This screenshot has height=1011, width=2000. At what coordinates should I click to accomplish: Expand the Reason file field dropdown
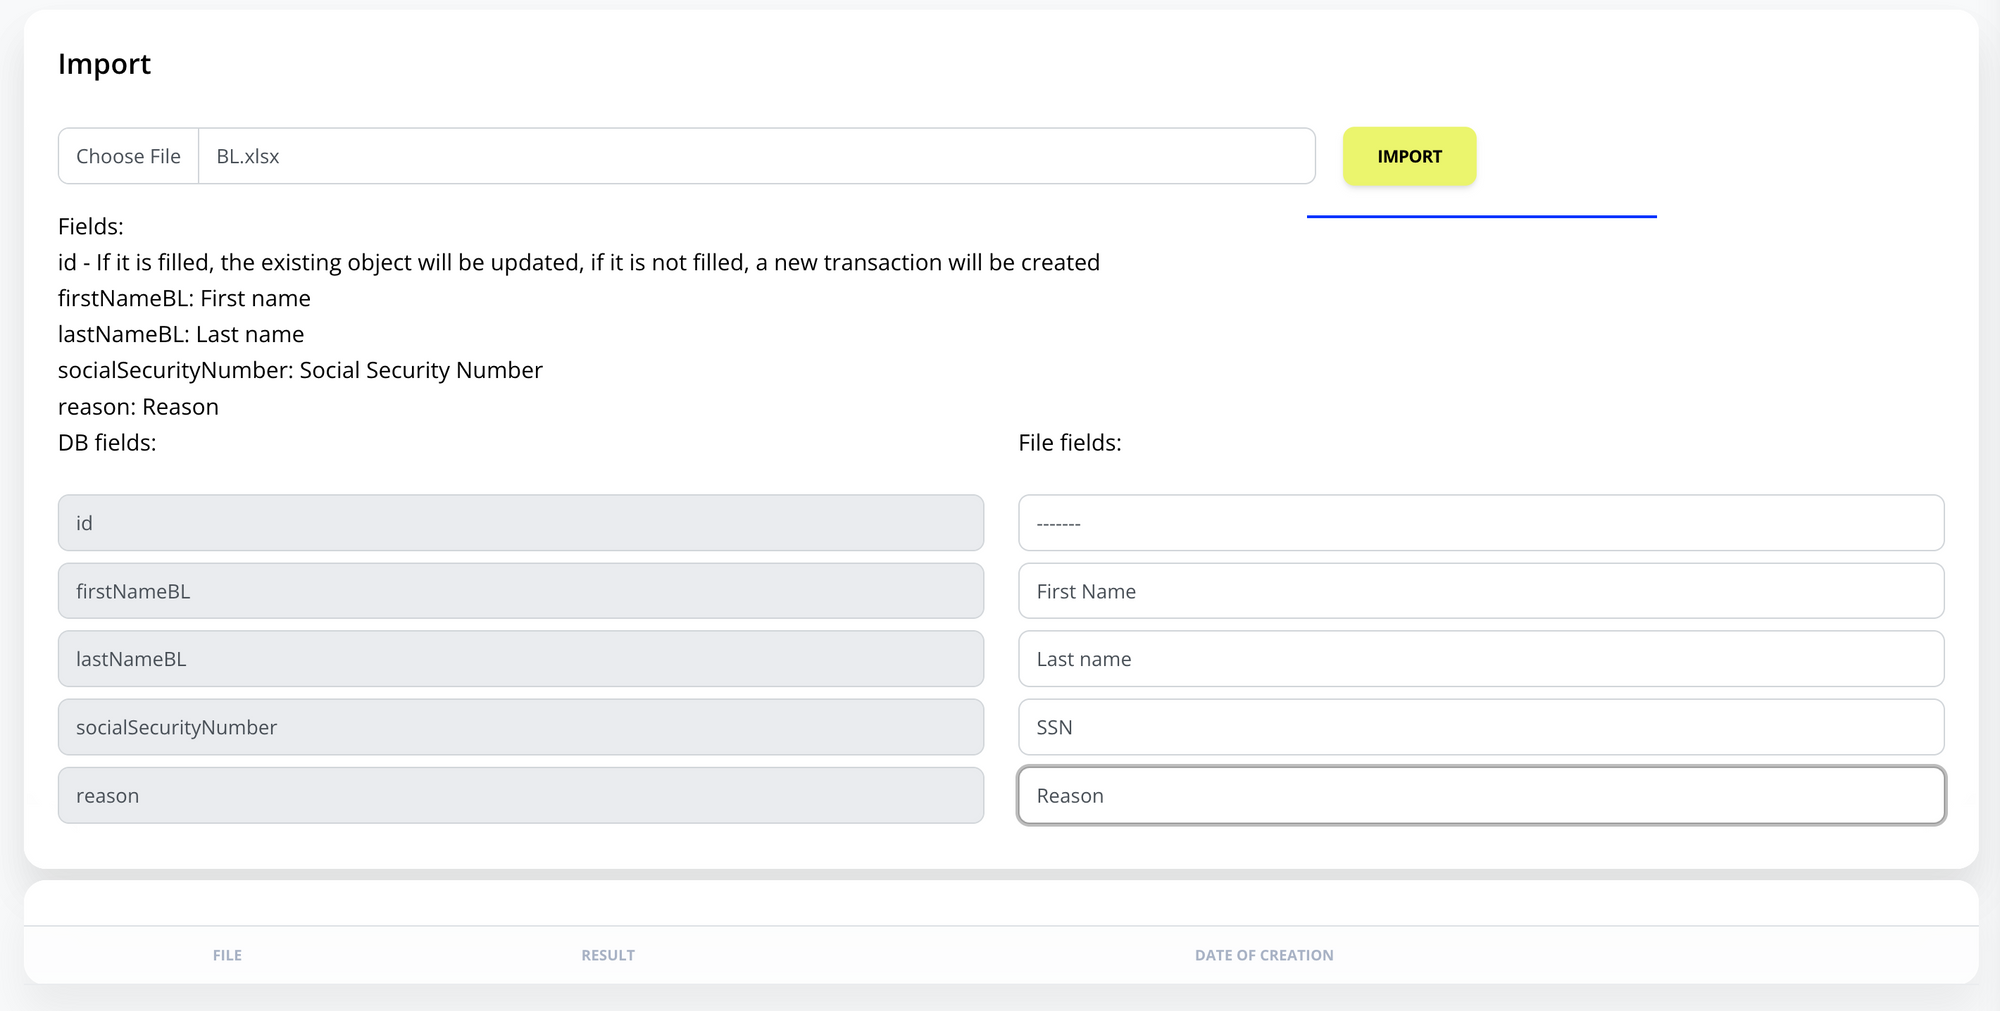1480,796
